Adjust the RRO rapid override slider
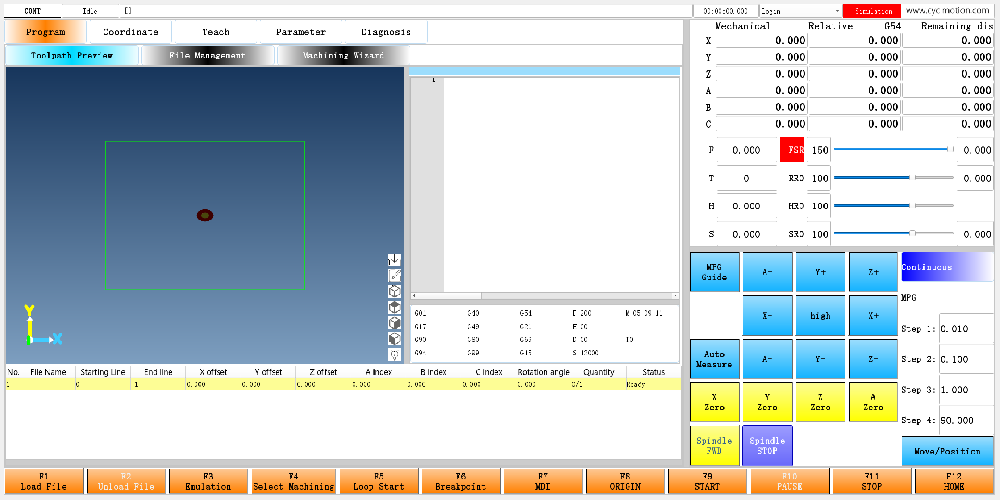Screen dimensions: 1000x500 (x=893, y=178)
